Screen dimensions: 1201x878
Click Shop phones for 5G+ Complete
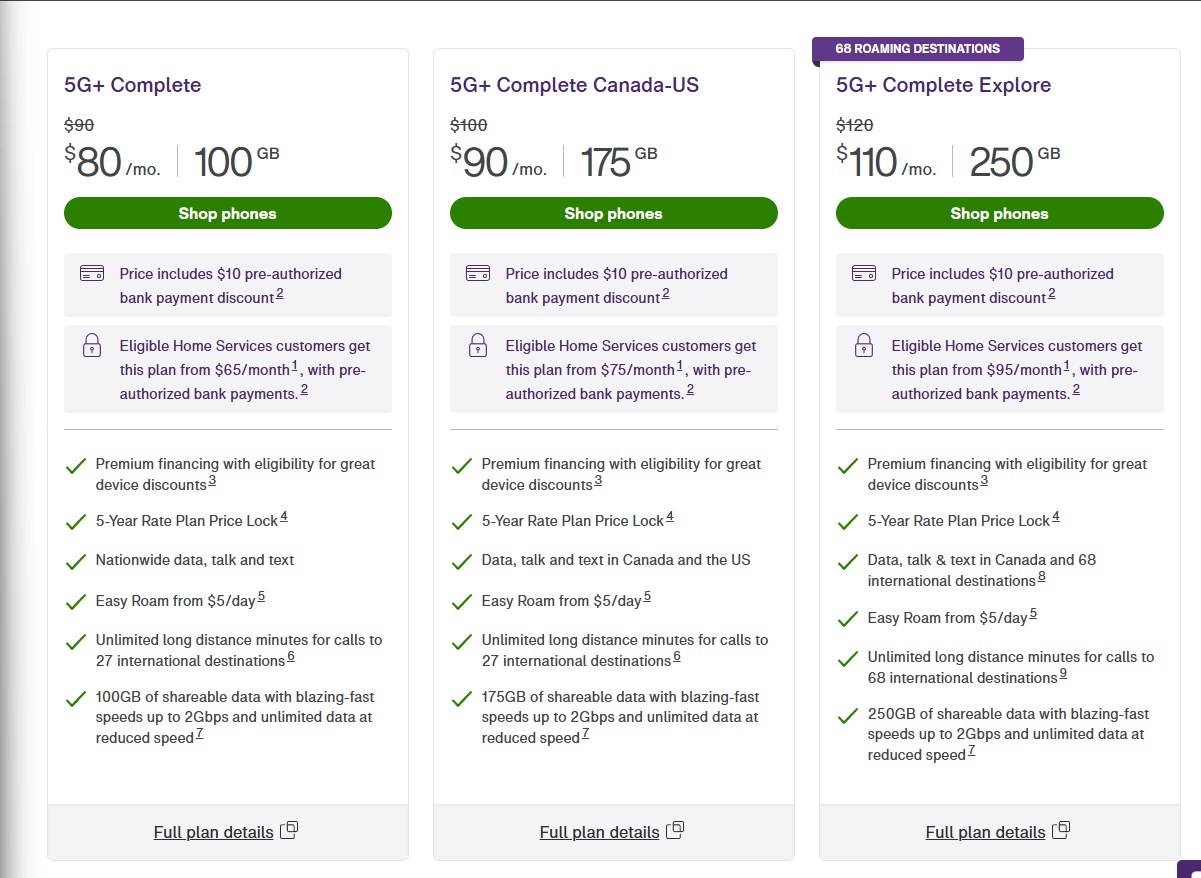pos(227,213)
